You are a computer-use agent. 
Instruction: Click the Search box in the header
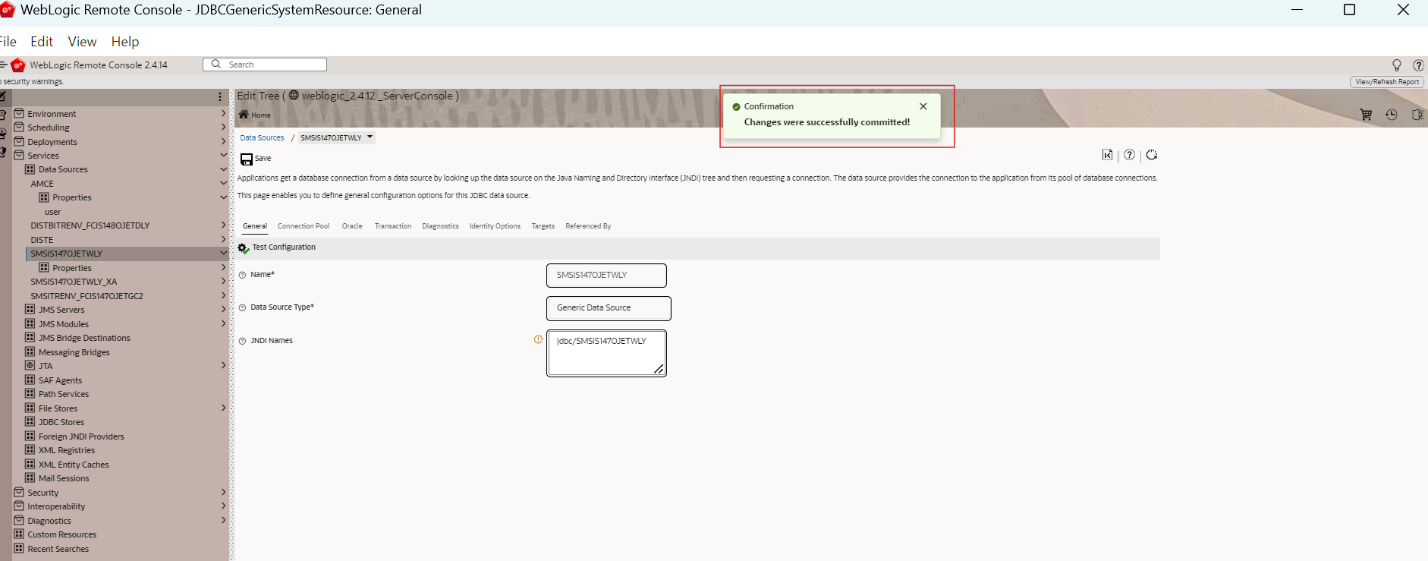(265, 64)
